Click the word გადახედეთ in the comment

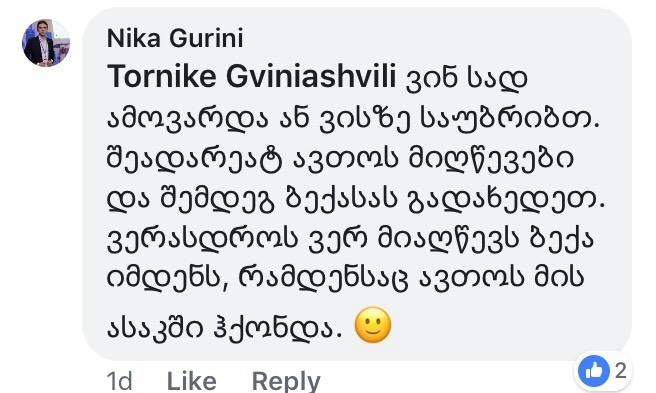point(506,199)
